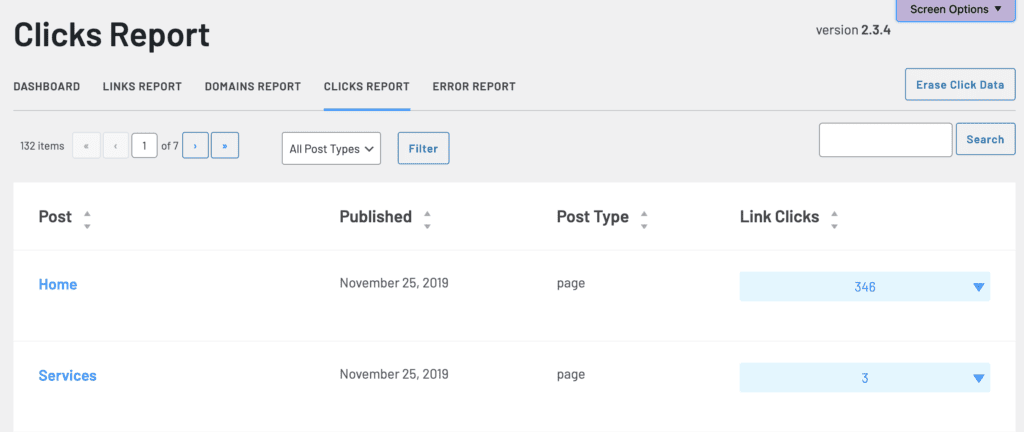Switch to the Dashboard tab
The width and height of the screenshot is (1024, 432).
pyautogui.click(x=47, y=86)
